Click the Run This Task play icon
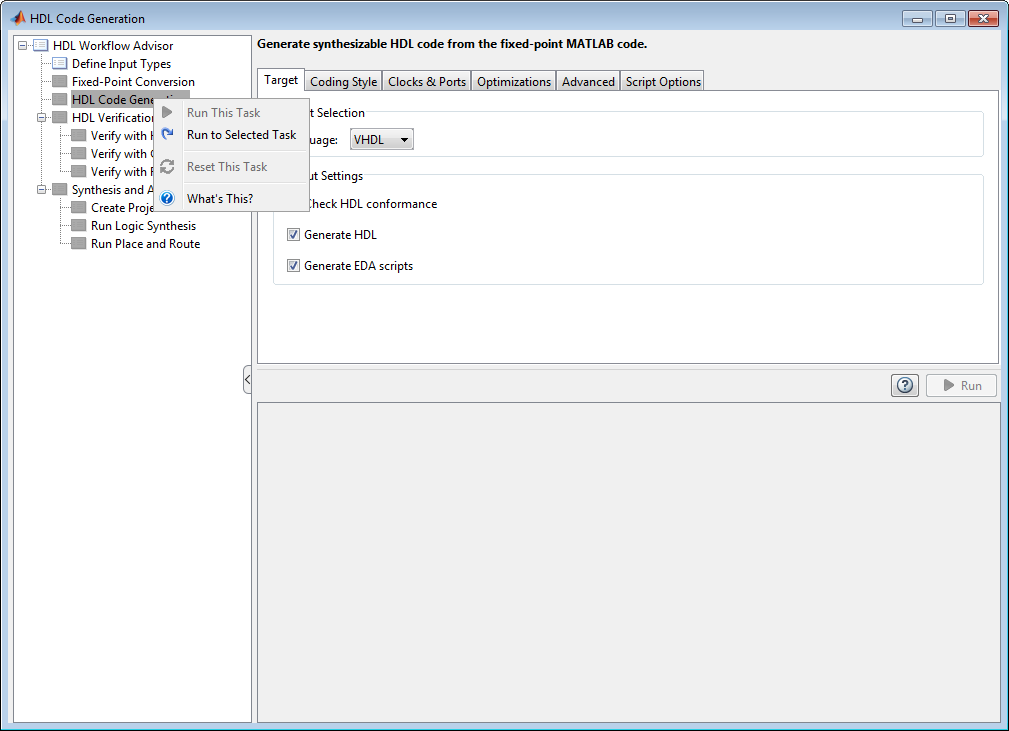The image size is (1009, 731). click(x=167, y=113)
